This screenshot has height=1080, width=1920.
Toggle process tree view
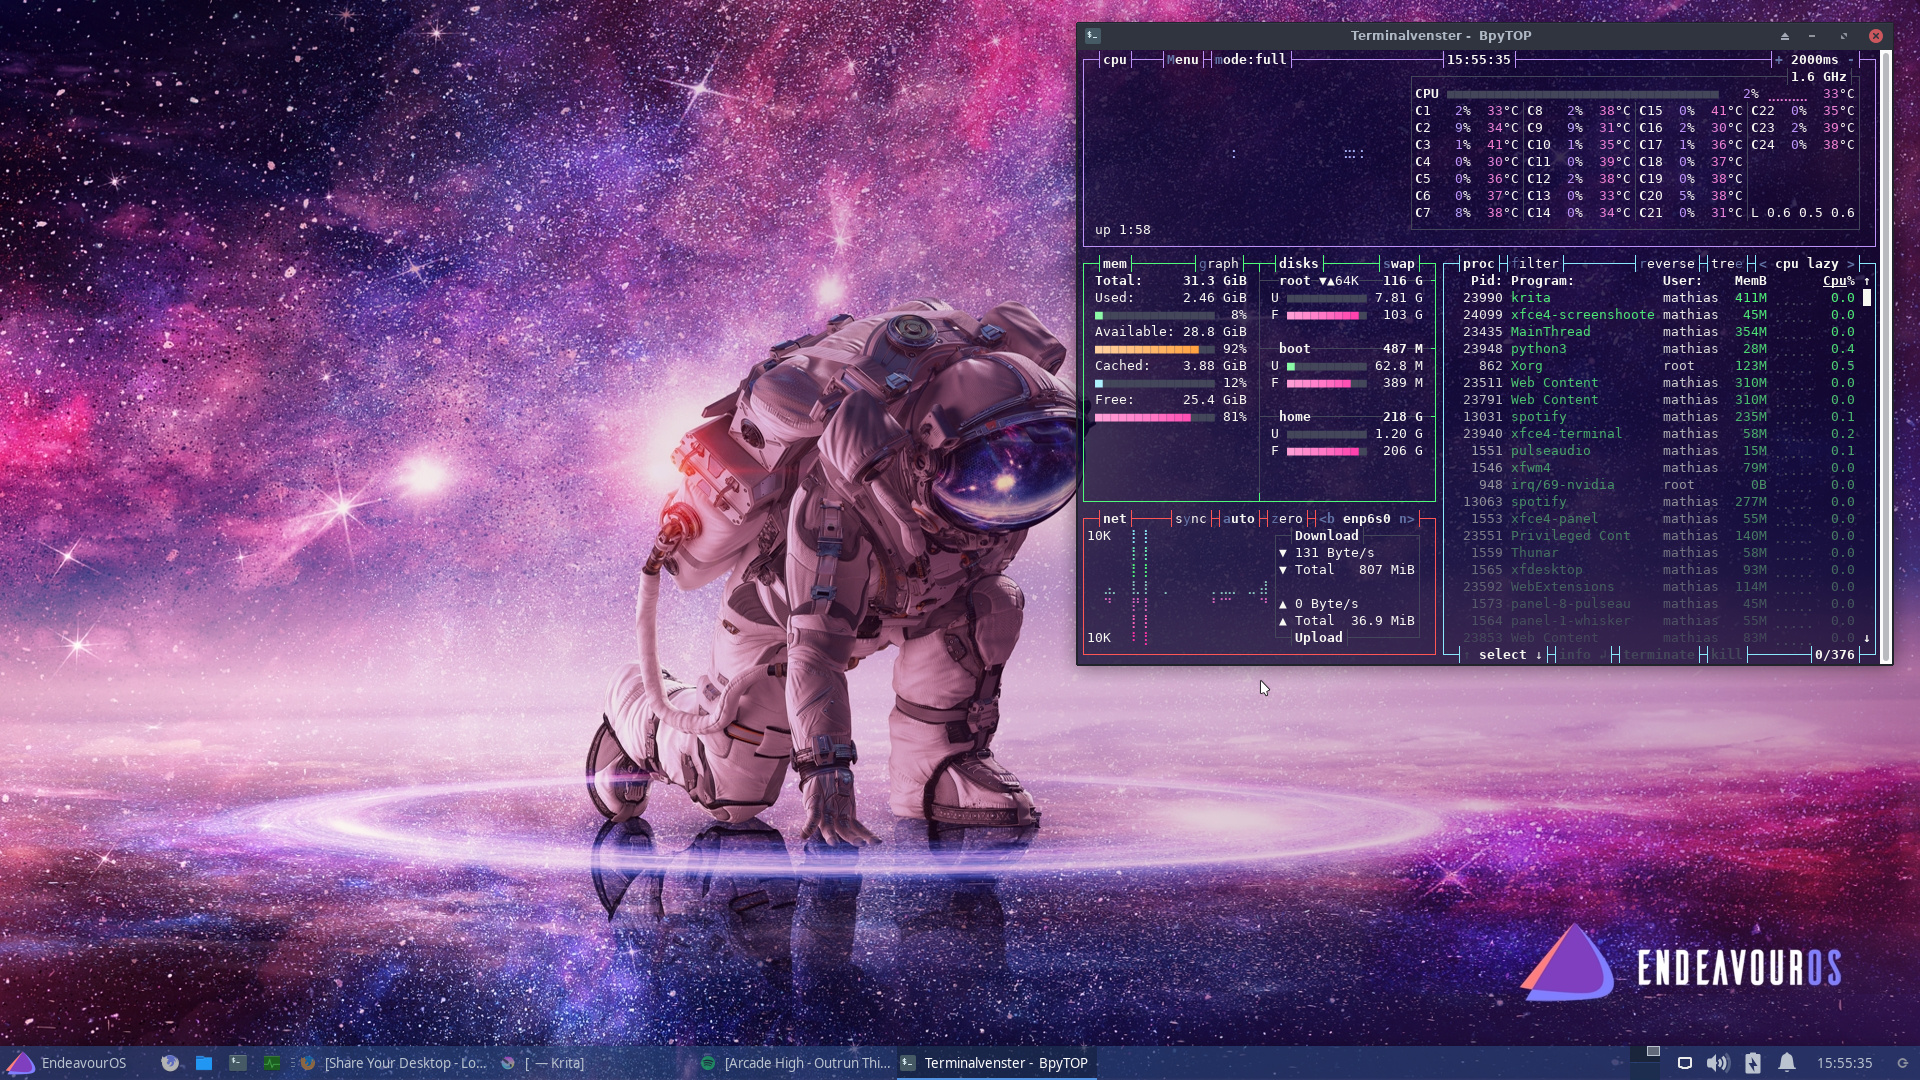pyautogui.click(x=1726, y=264)
